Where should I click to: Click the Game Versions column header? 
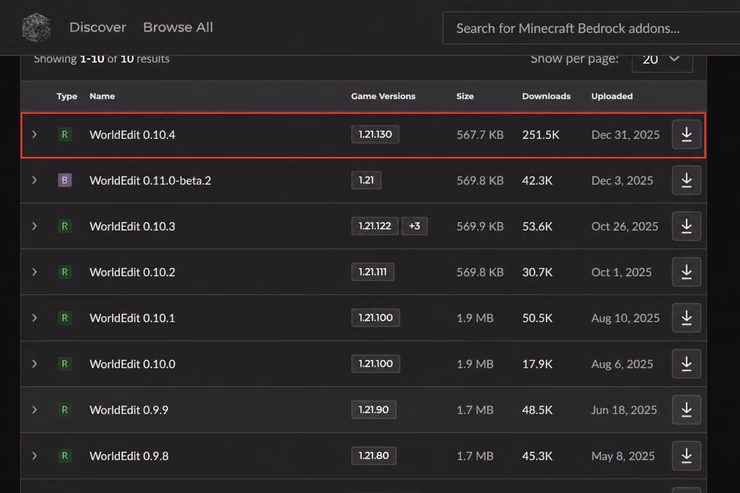[383, 96]
